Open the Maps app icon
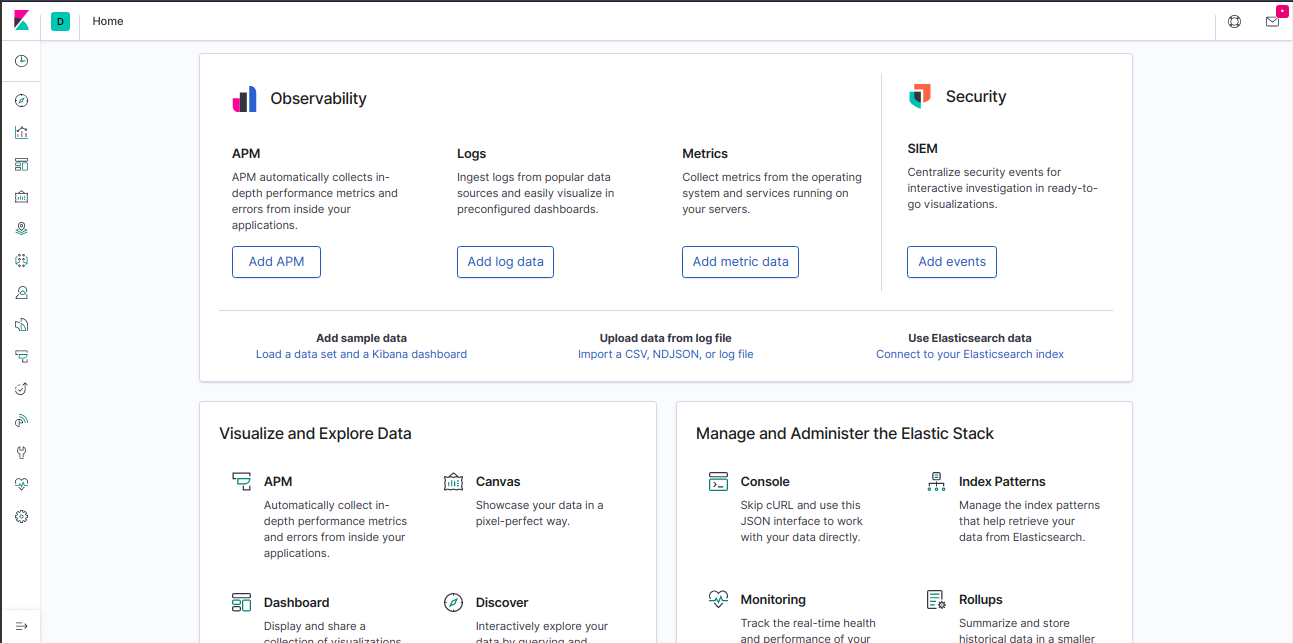The width and height of the screenshot is (1293, 643). (x=21, y=227)
